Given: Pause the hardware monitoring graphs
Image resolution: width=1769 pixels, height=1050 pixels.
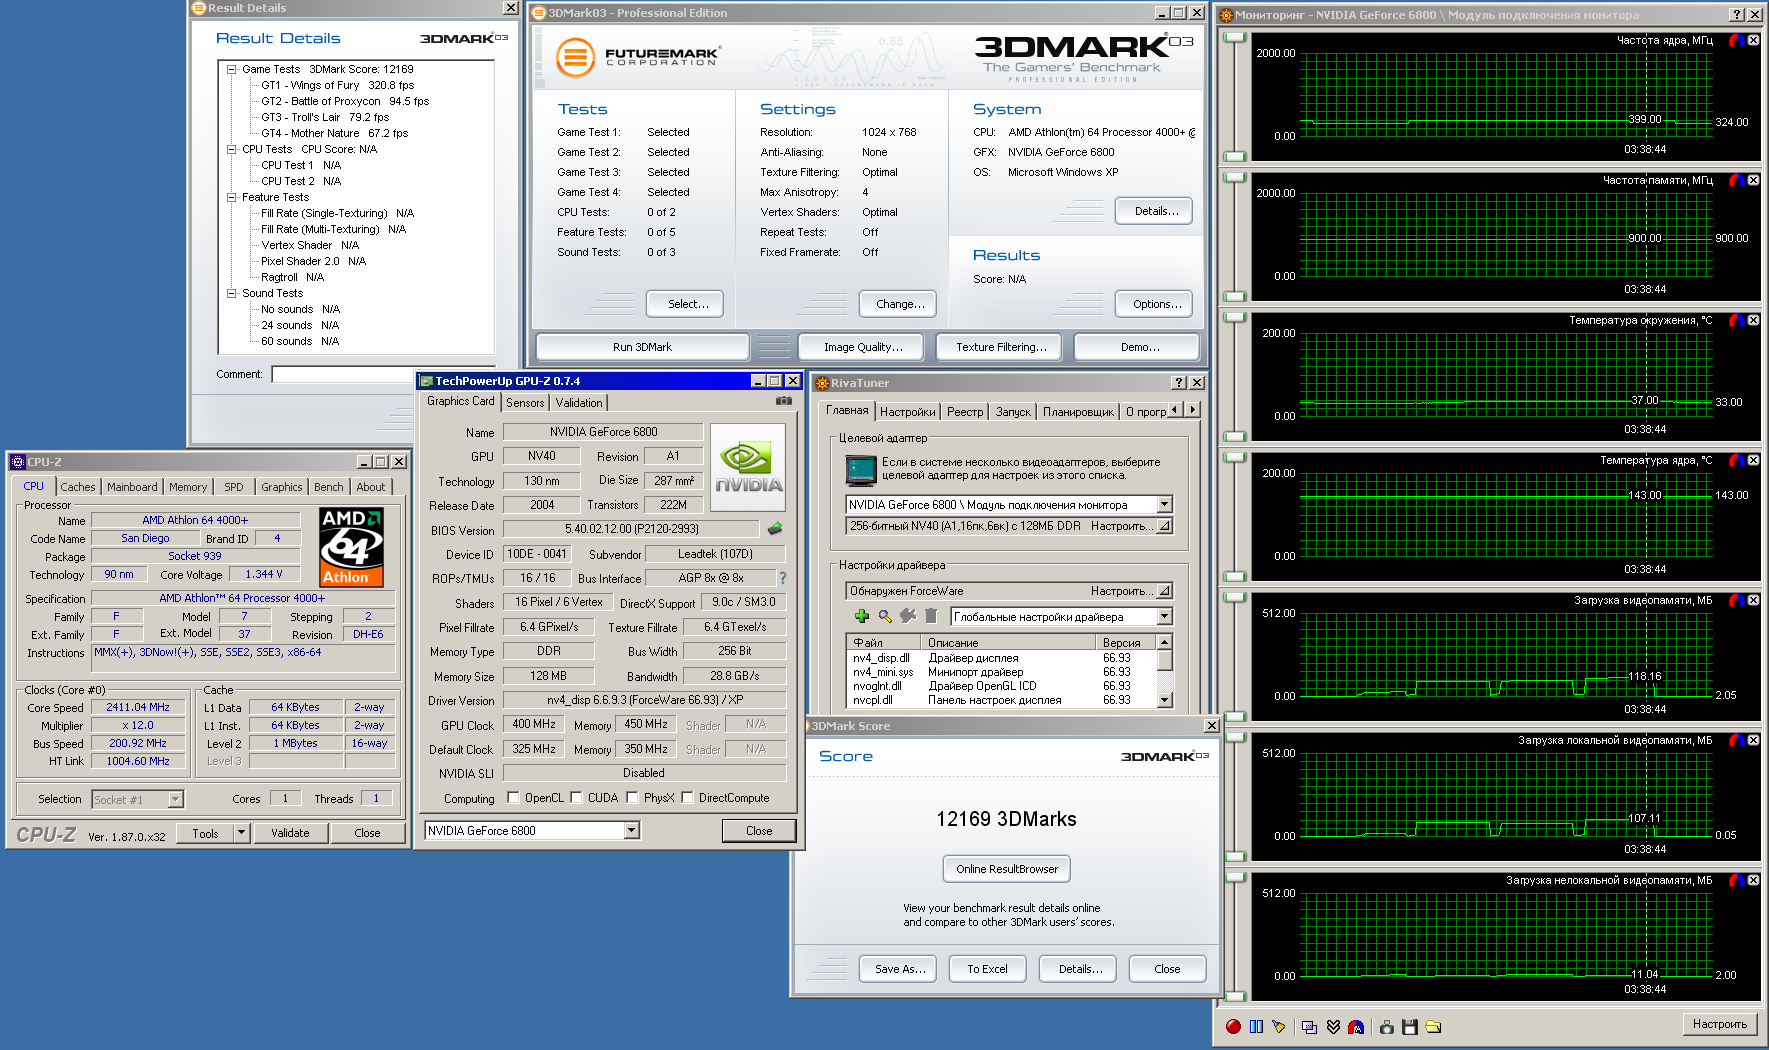Looking at the screenshot, I should pyautogui.click(x=1256, y=1026).
